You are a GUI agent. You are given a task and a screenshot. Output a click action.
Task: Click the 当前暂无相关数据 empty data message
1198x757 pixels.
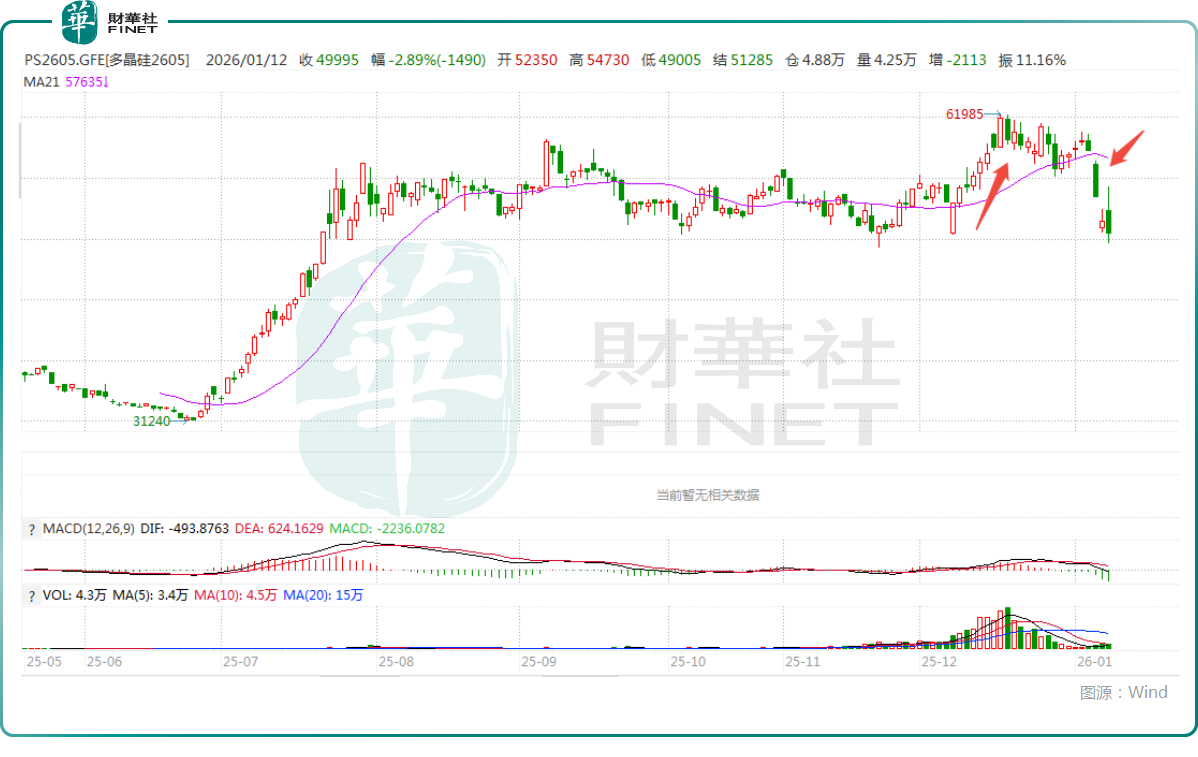[707, 494]
